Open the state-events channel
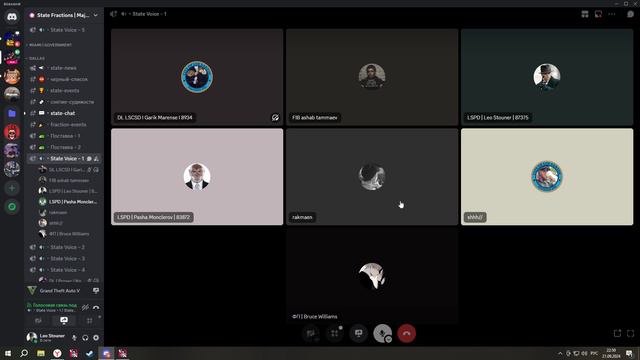Viewport: 640px width, 360px height. [64, 91]
